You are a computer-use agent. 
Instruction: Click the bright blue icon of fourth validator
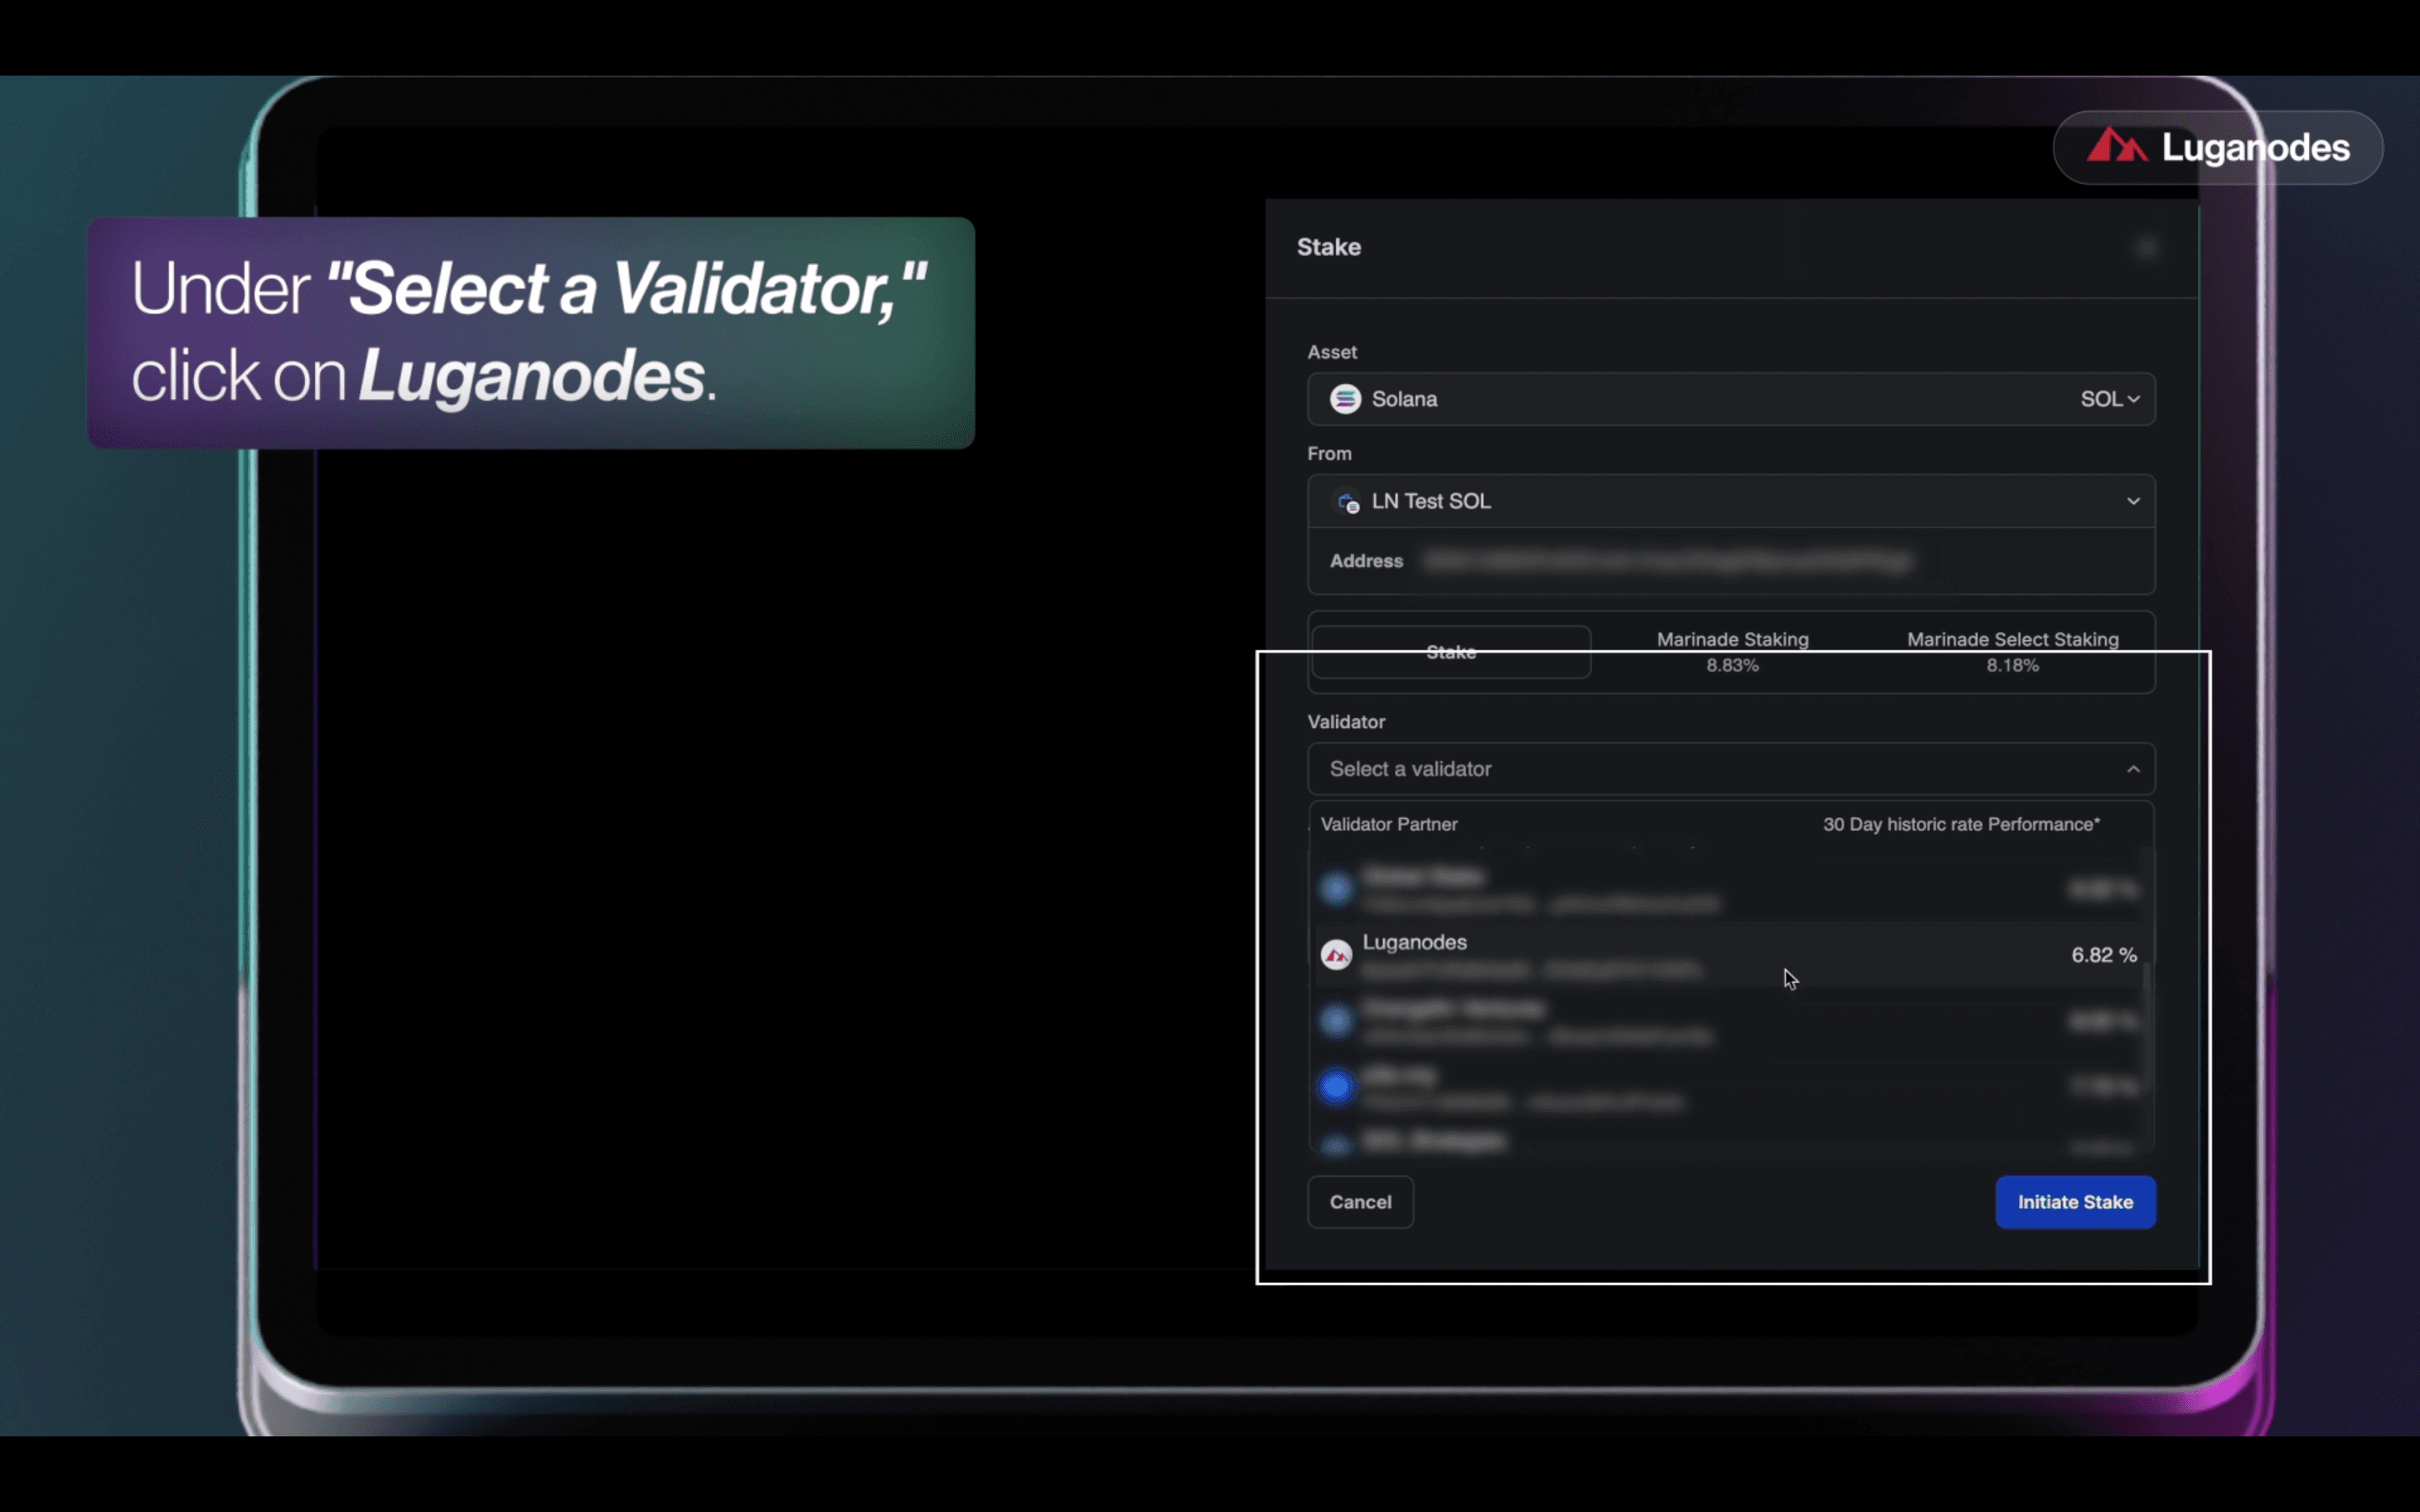(1336, 1087)
